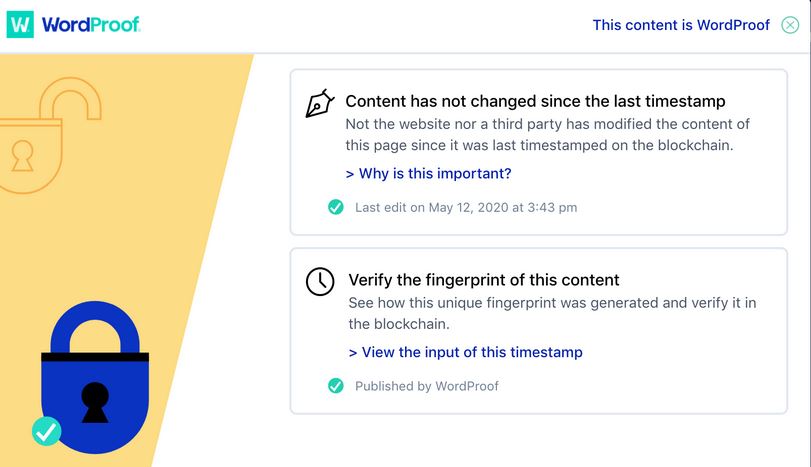Click the clock icon beside Verify fingerprint
Image resolution: width=811 pixels, height=467 pixels.
[x=320, y=281]
